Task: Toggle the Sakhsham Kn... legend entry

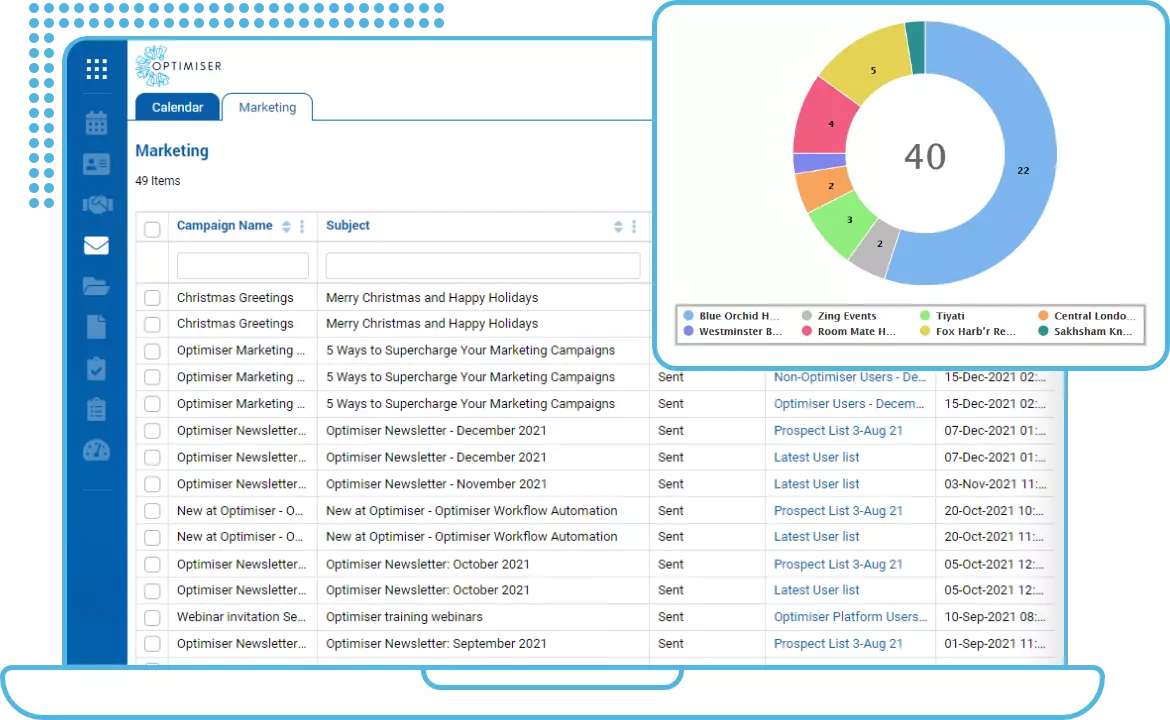Action: tap(1085, 331)
